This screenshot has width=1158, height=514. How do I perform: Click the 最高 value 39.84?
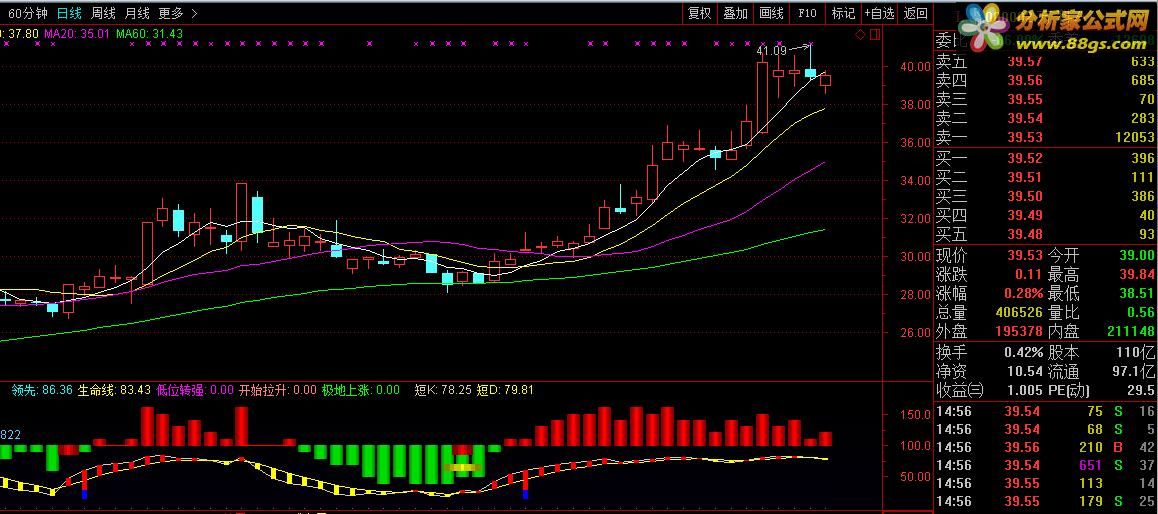[1136, 275]
